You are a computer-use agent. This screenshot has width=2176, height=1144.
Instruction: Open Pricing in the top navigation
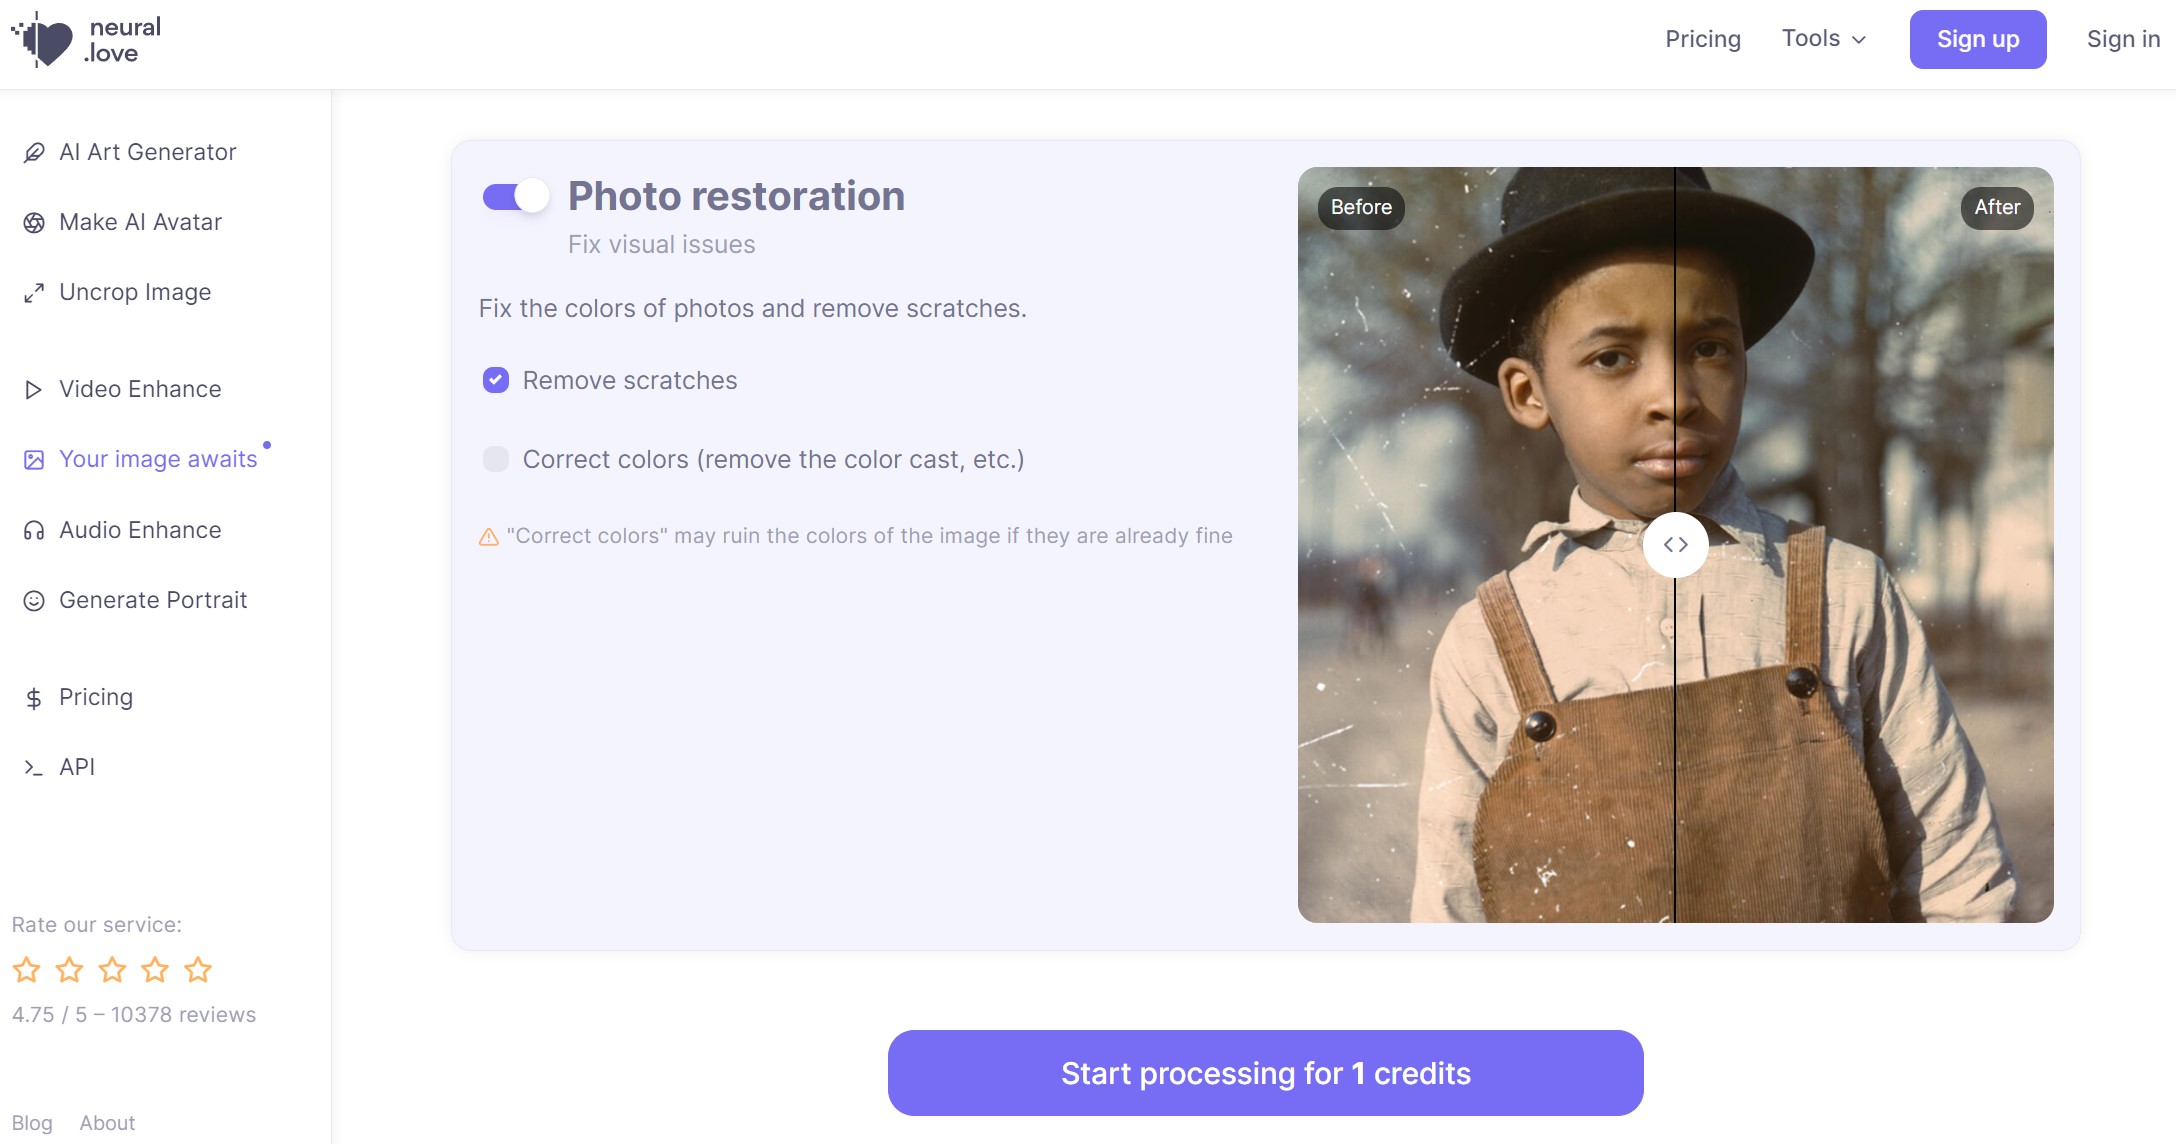[1702, 39]
